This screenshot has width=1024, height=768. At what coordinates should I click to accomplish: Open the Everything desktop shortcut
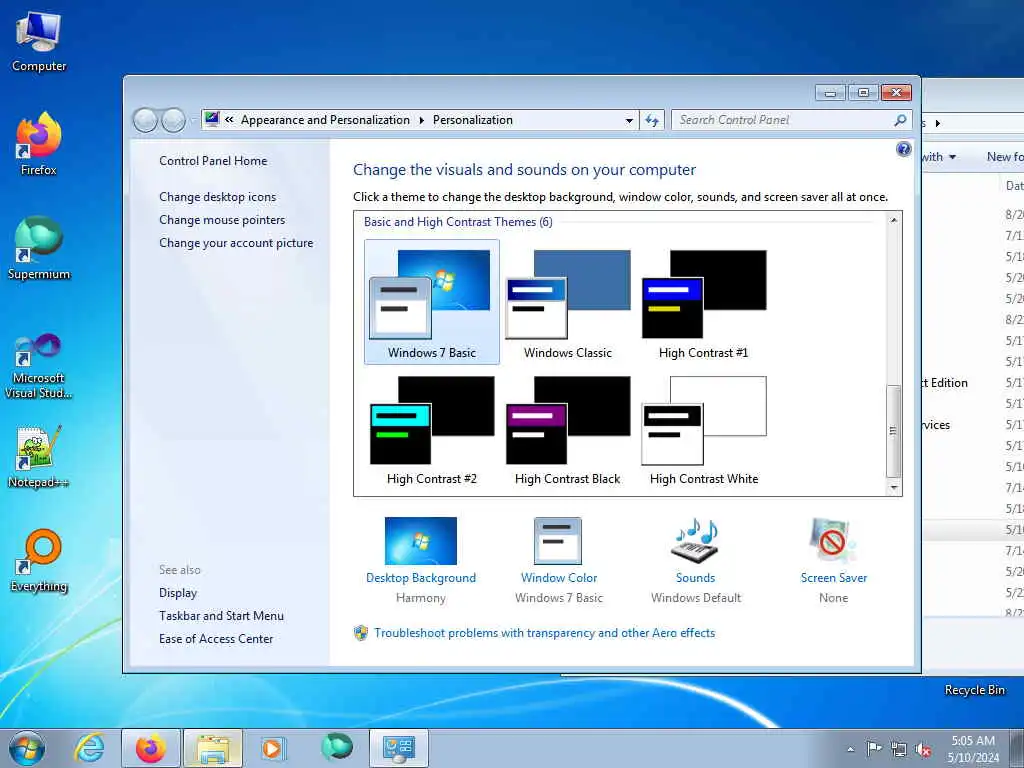click(39, 562)
